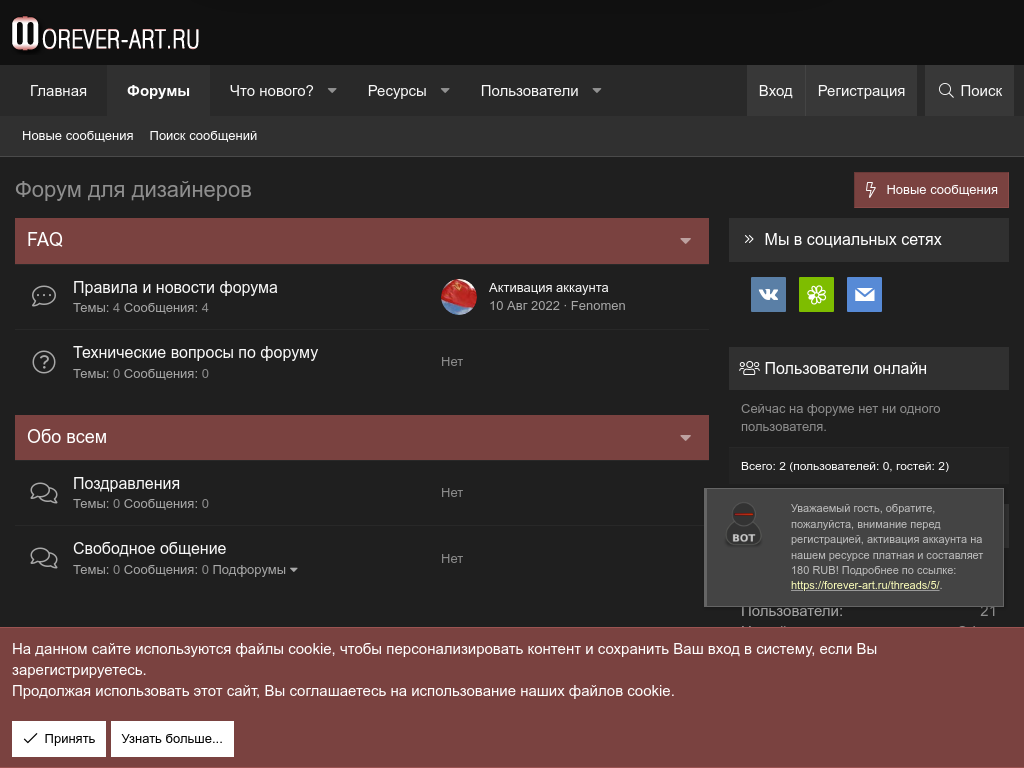
Task: Click the Fenomen username link
Action: [x=598, y=306]
